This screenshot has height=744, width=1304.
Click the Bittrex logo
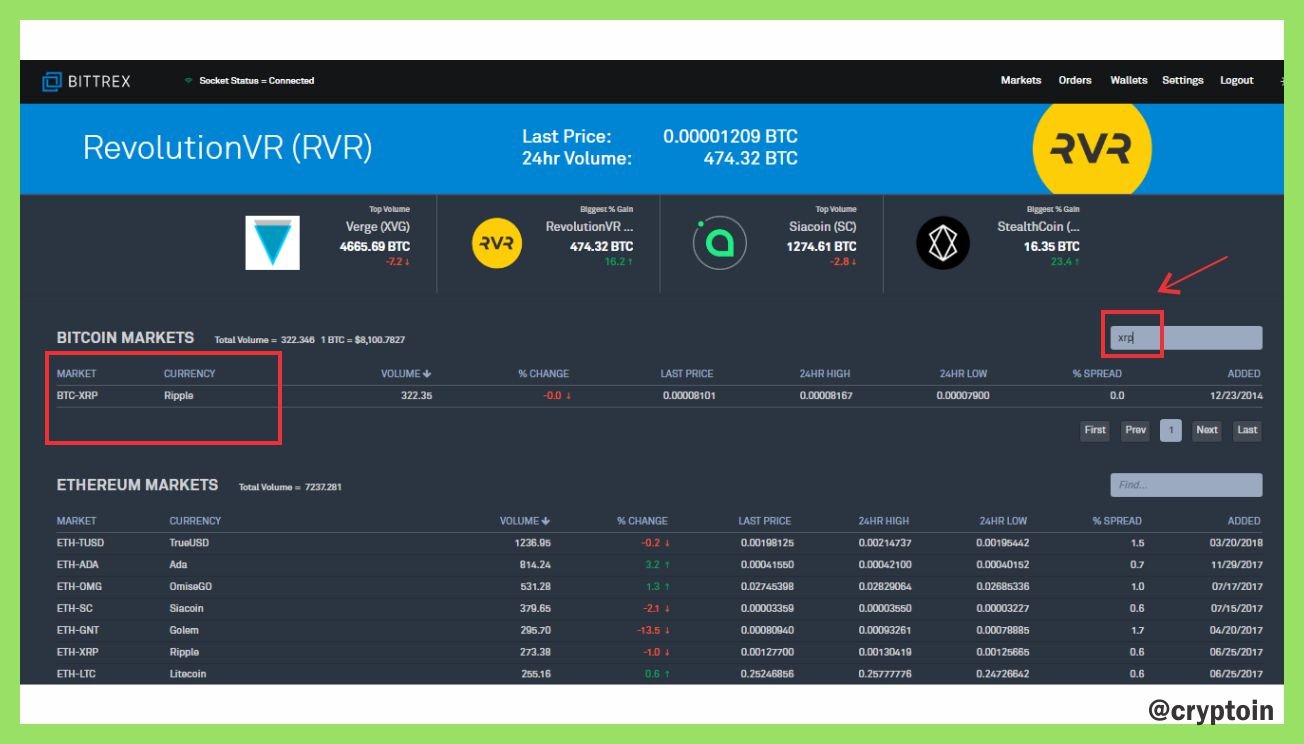click(86, 81)
